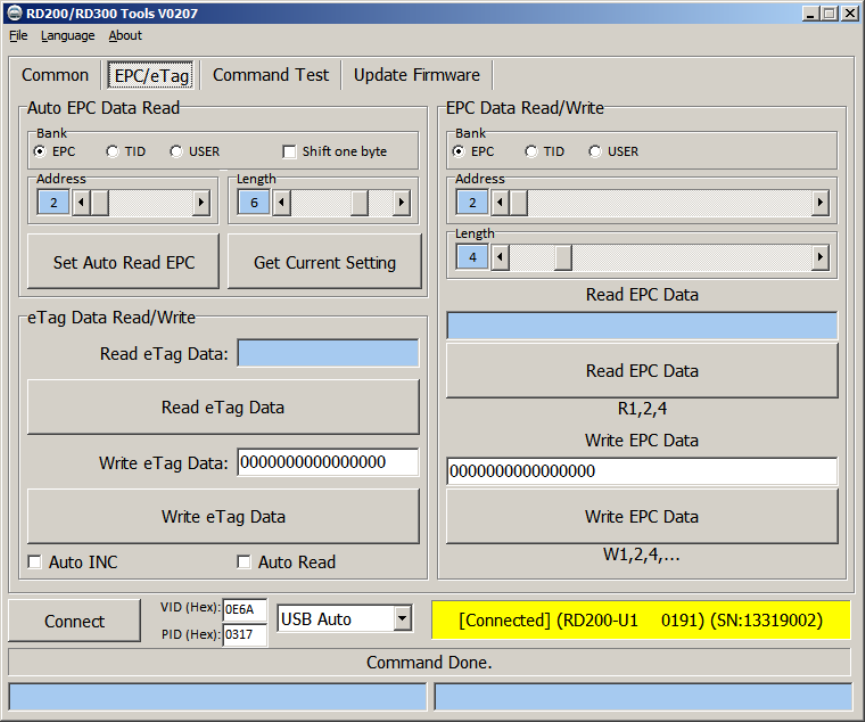Click the yellow Connected status label

[641, 620]
